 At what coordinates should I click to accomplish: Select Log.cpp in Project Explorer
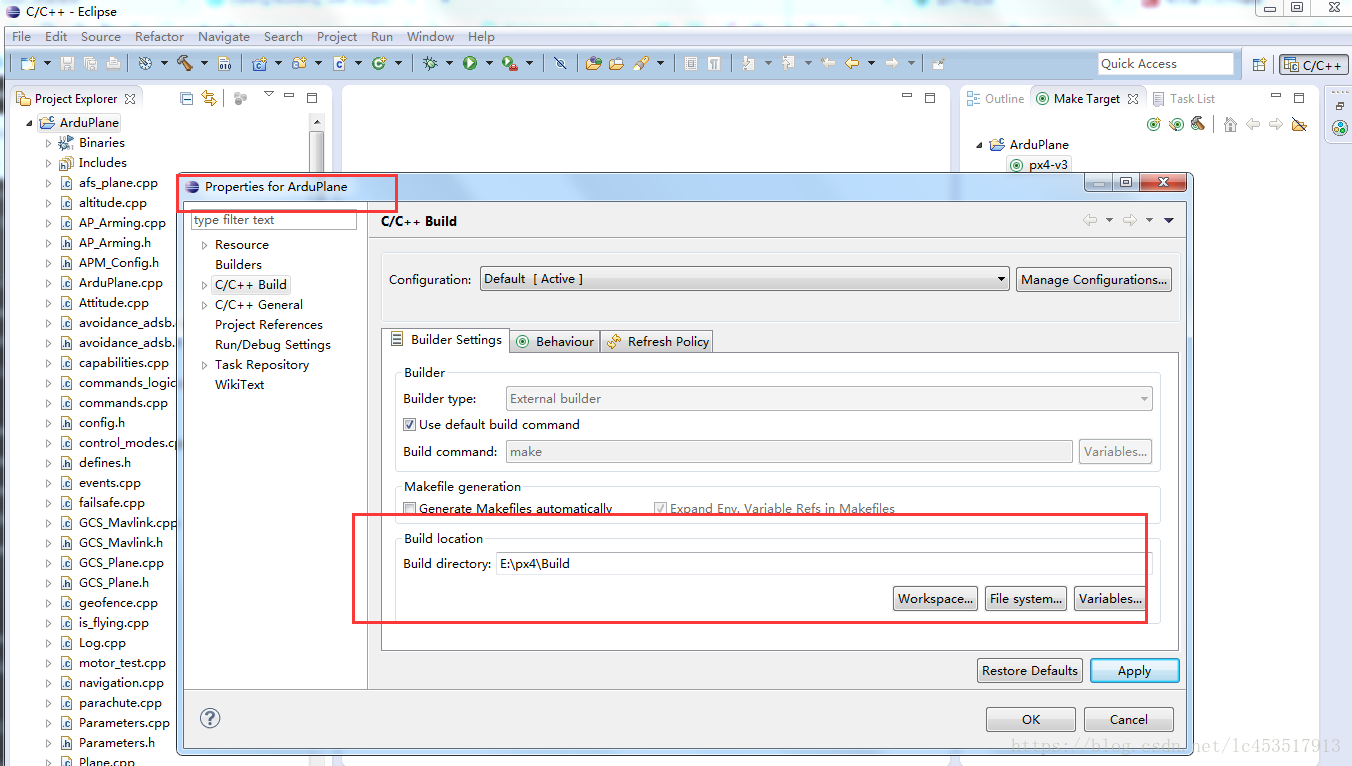point(102,643)
